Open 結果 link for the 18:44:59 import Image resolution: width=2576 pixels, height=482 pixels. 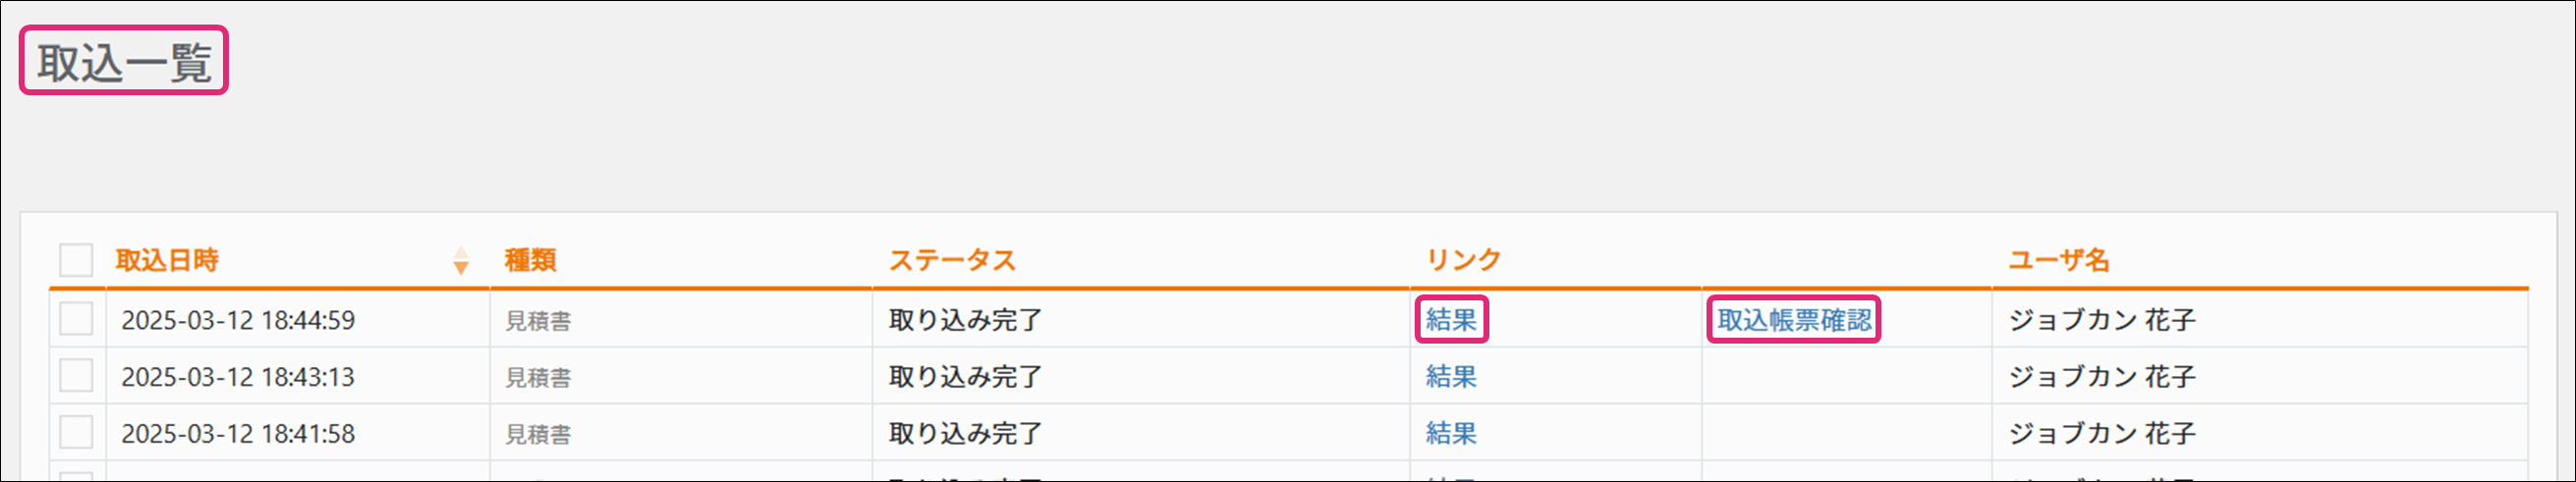coord(1451,320)
